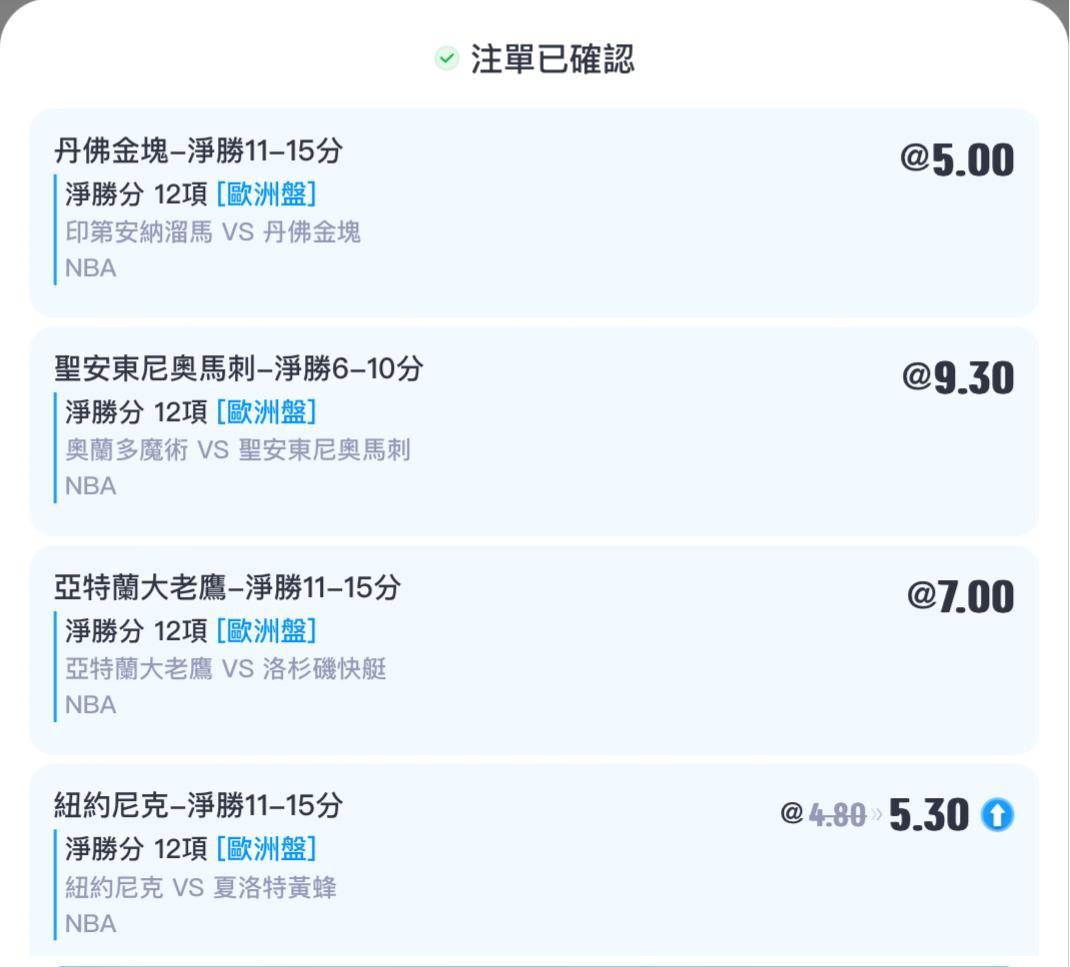Select the 亞特蘭大老鷹-淨勝11-15分 bet title
Viewport: 1070px width, 967px height.
click(227, 587)
